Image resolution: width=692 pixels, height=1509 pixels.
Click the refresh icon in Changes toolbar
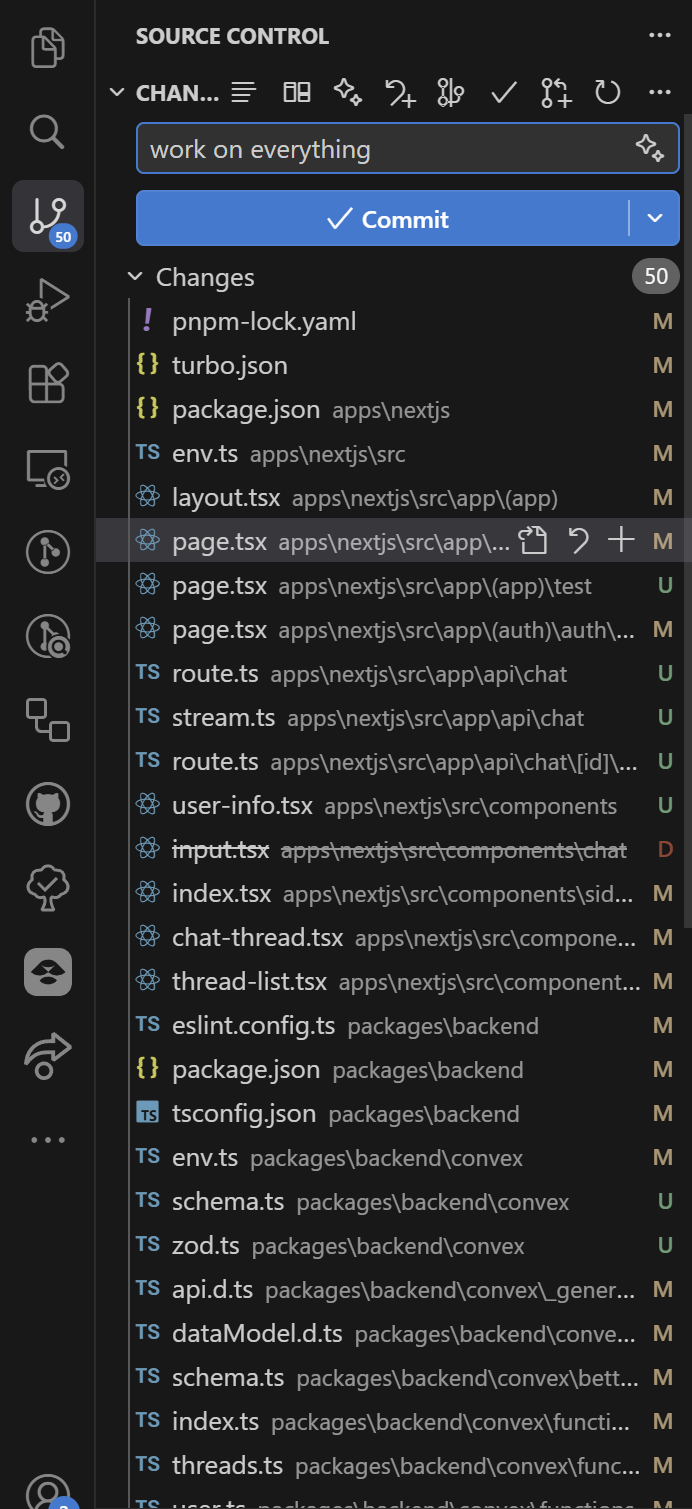tap(608, 93)
